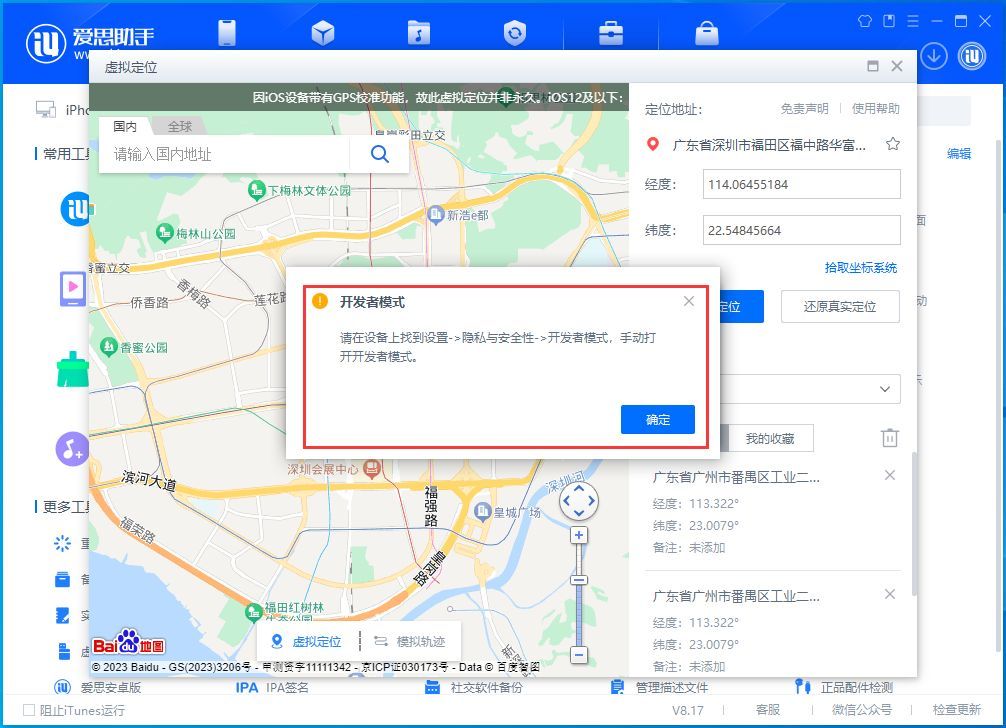1006x728 pixels.
Task: Click the 请输入国内地址 search box
Action: tap(225, 154)
